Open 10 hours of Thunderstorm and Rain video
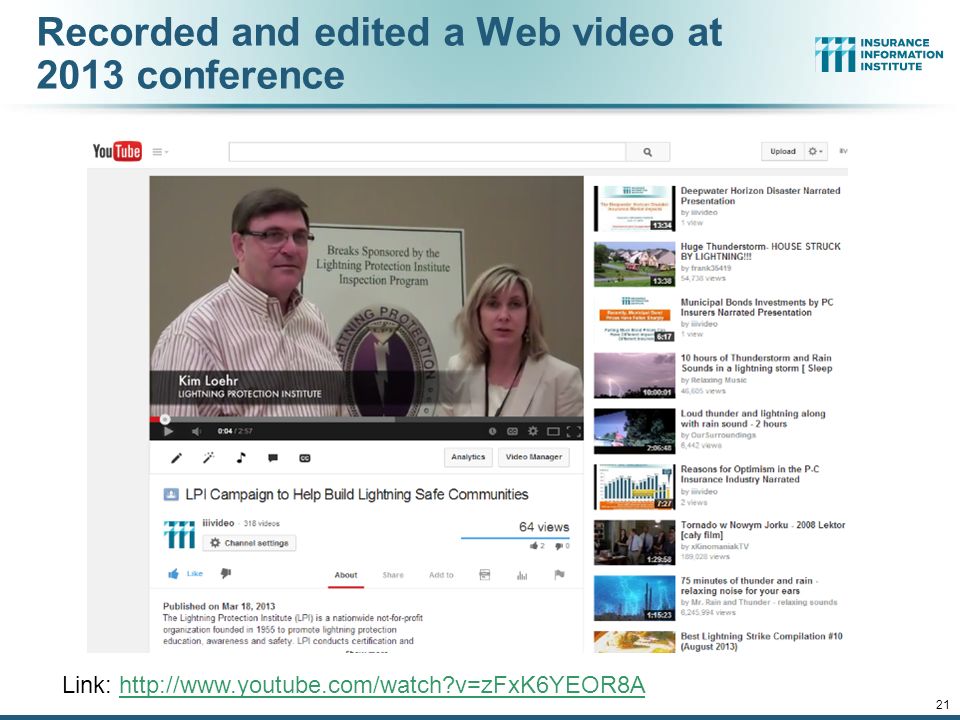Image resolution: width=960 pixels, height=720 pixels. pyautogui.click(x=757, y=363)
